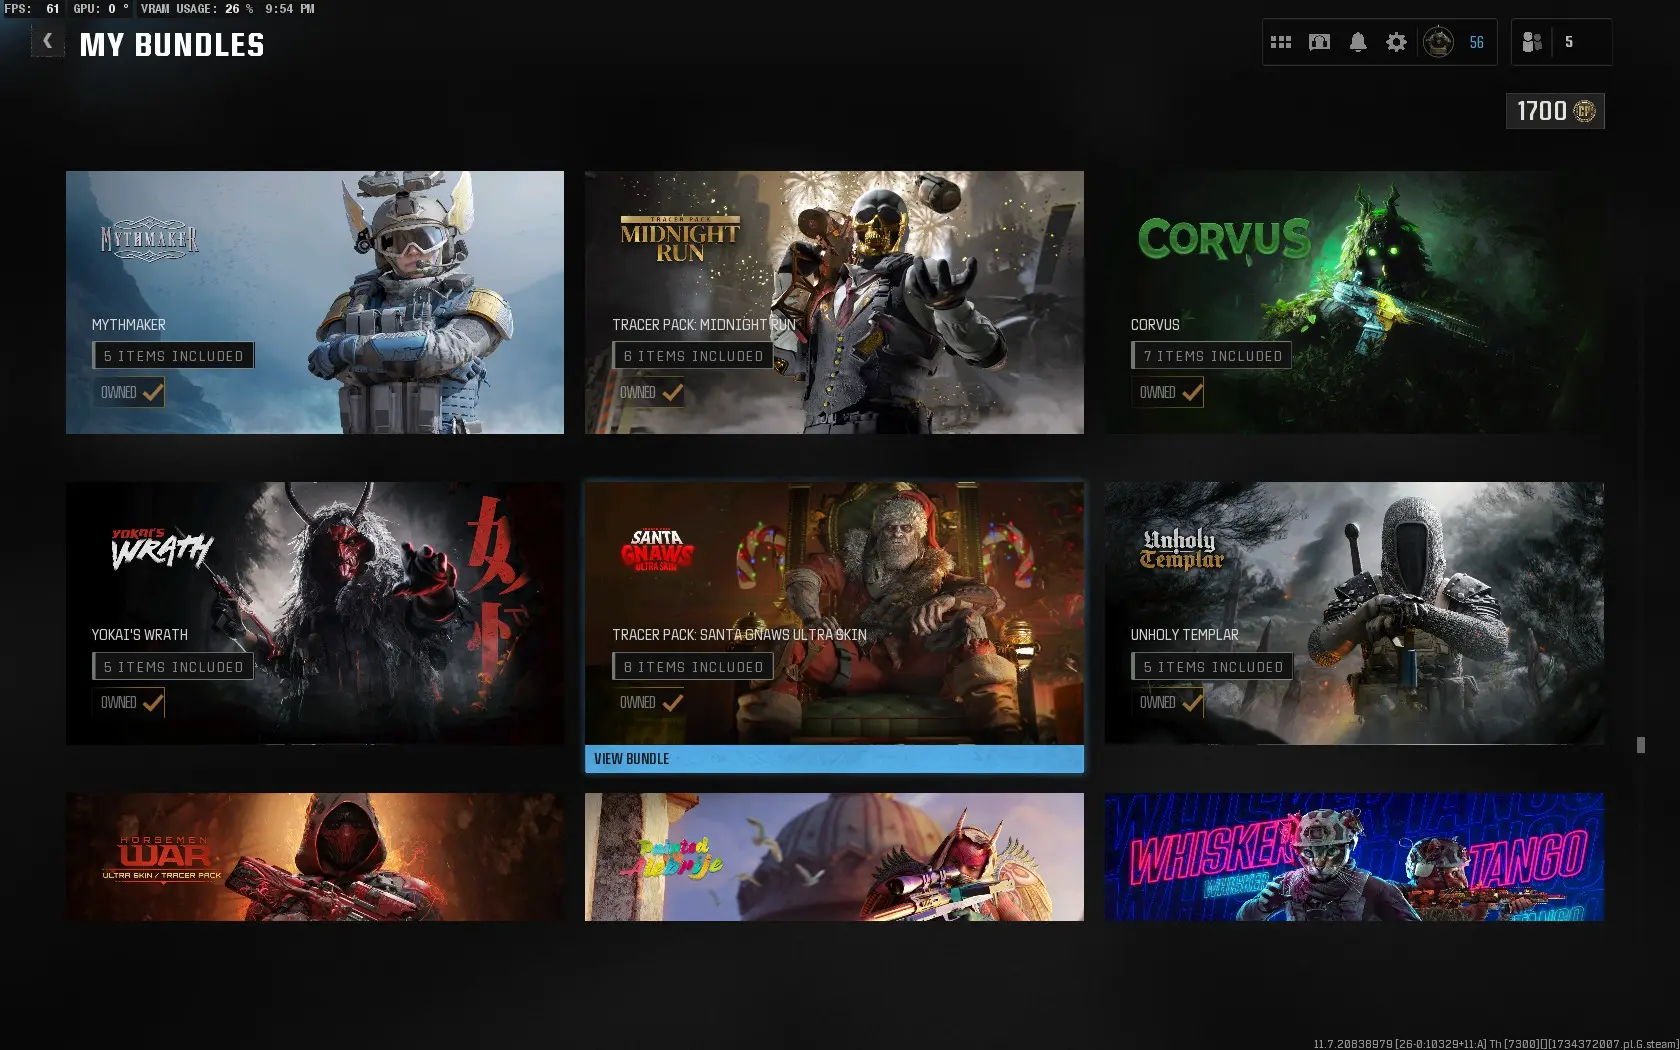Open the social friends icon
Screen dimensions: 1680x1050
(1531, 42)
